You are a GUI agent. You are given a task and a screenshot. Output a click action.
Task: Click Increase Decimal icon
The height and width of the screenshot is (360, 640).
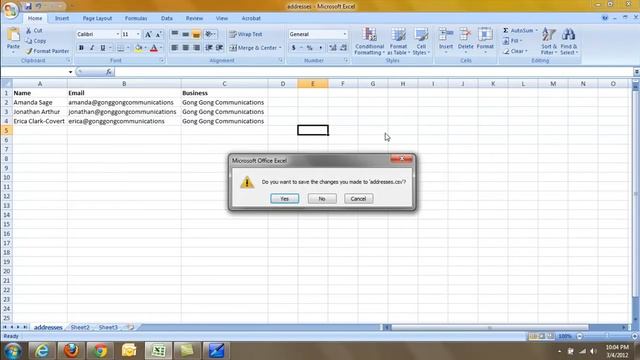(333, 48)
